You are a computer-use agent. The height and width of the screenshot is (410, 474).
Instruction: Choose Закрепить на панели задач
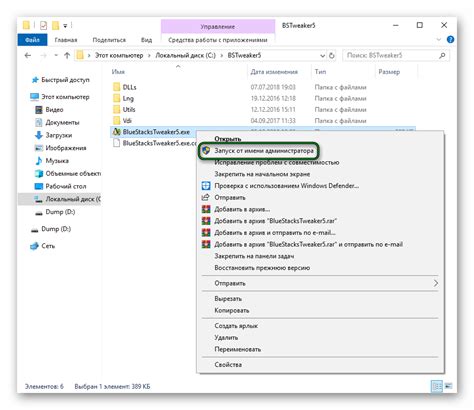click(254, 256)
